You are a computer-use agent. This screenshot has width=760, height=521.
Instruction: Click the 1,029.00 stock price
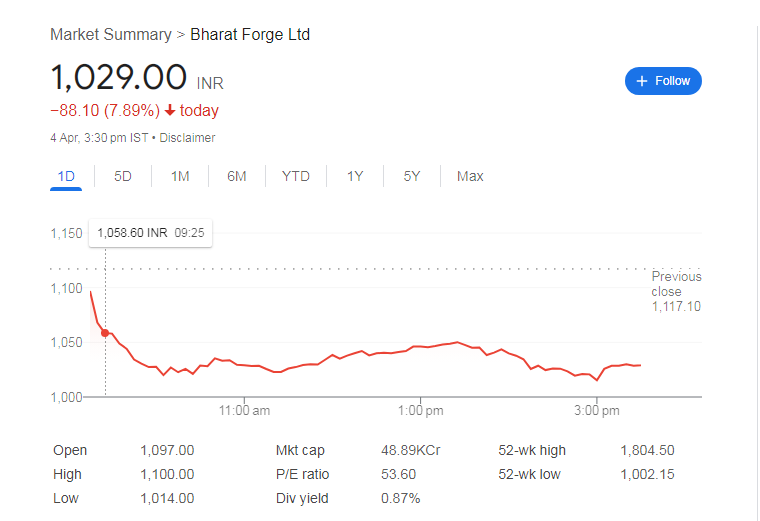pos(119,78)
